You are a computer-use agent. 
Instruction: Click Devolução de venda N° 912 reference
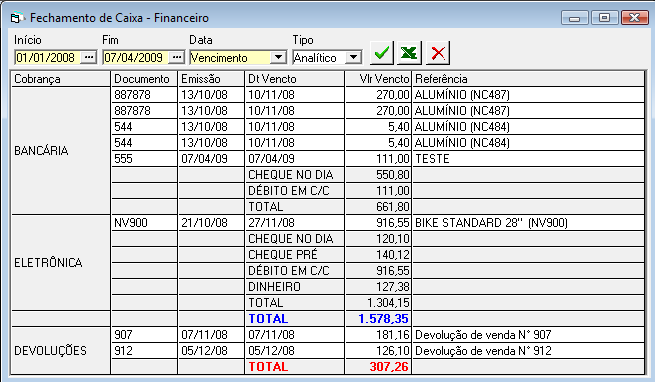tap(528, 351)
